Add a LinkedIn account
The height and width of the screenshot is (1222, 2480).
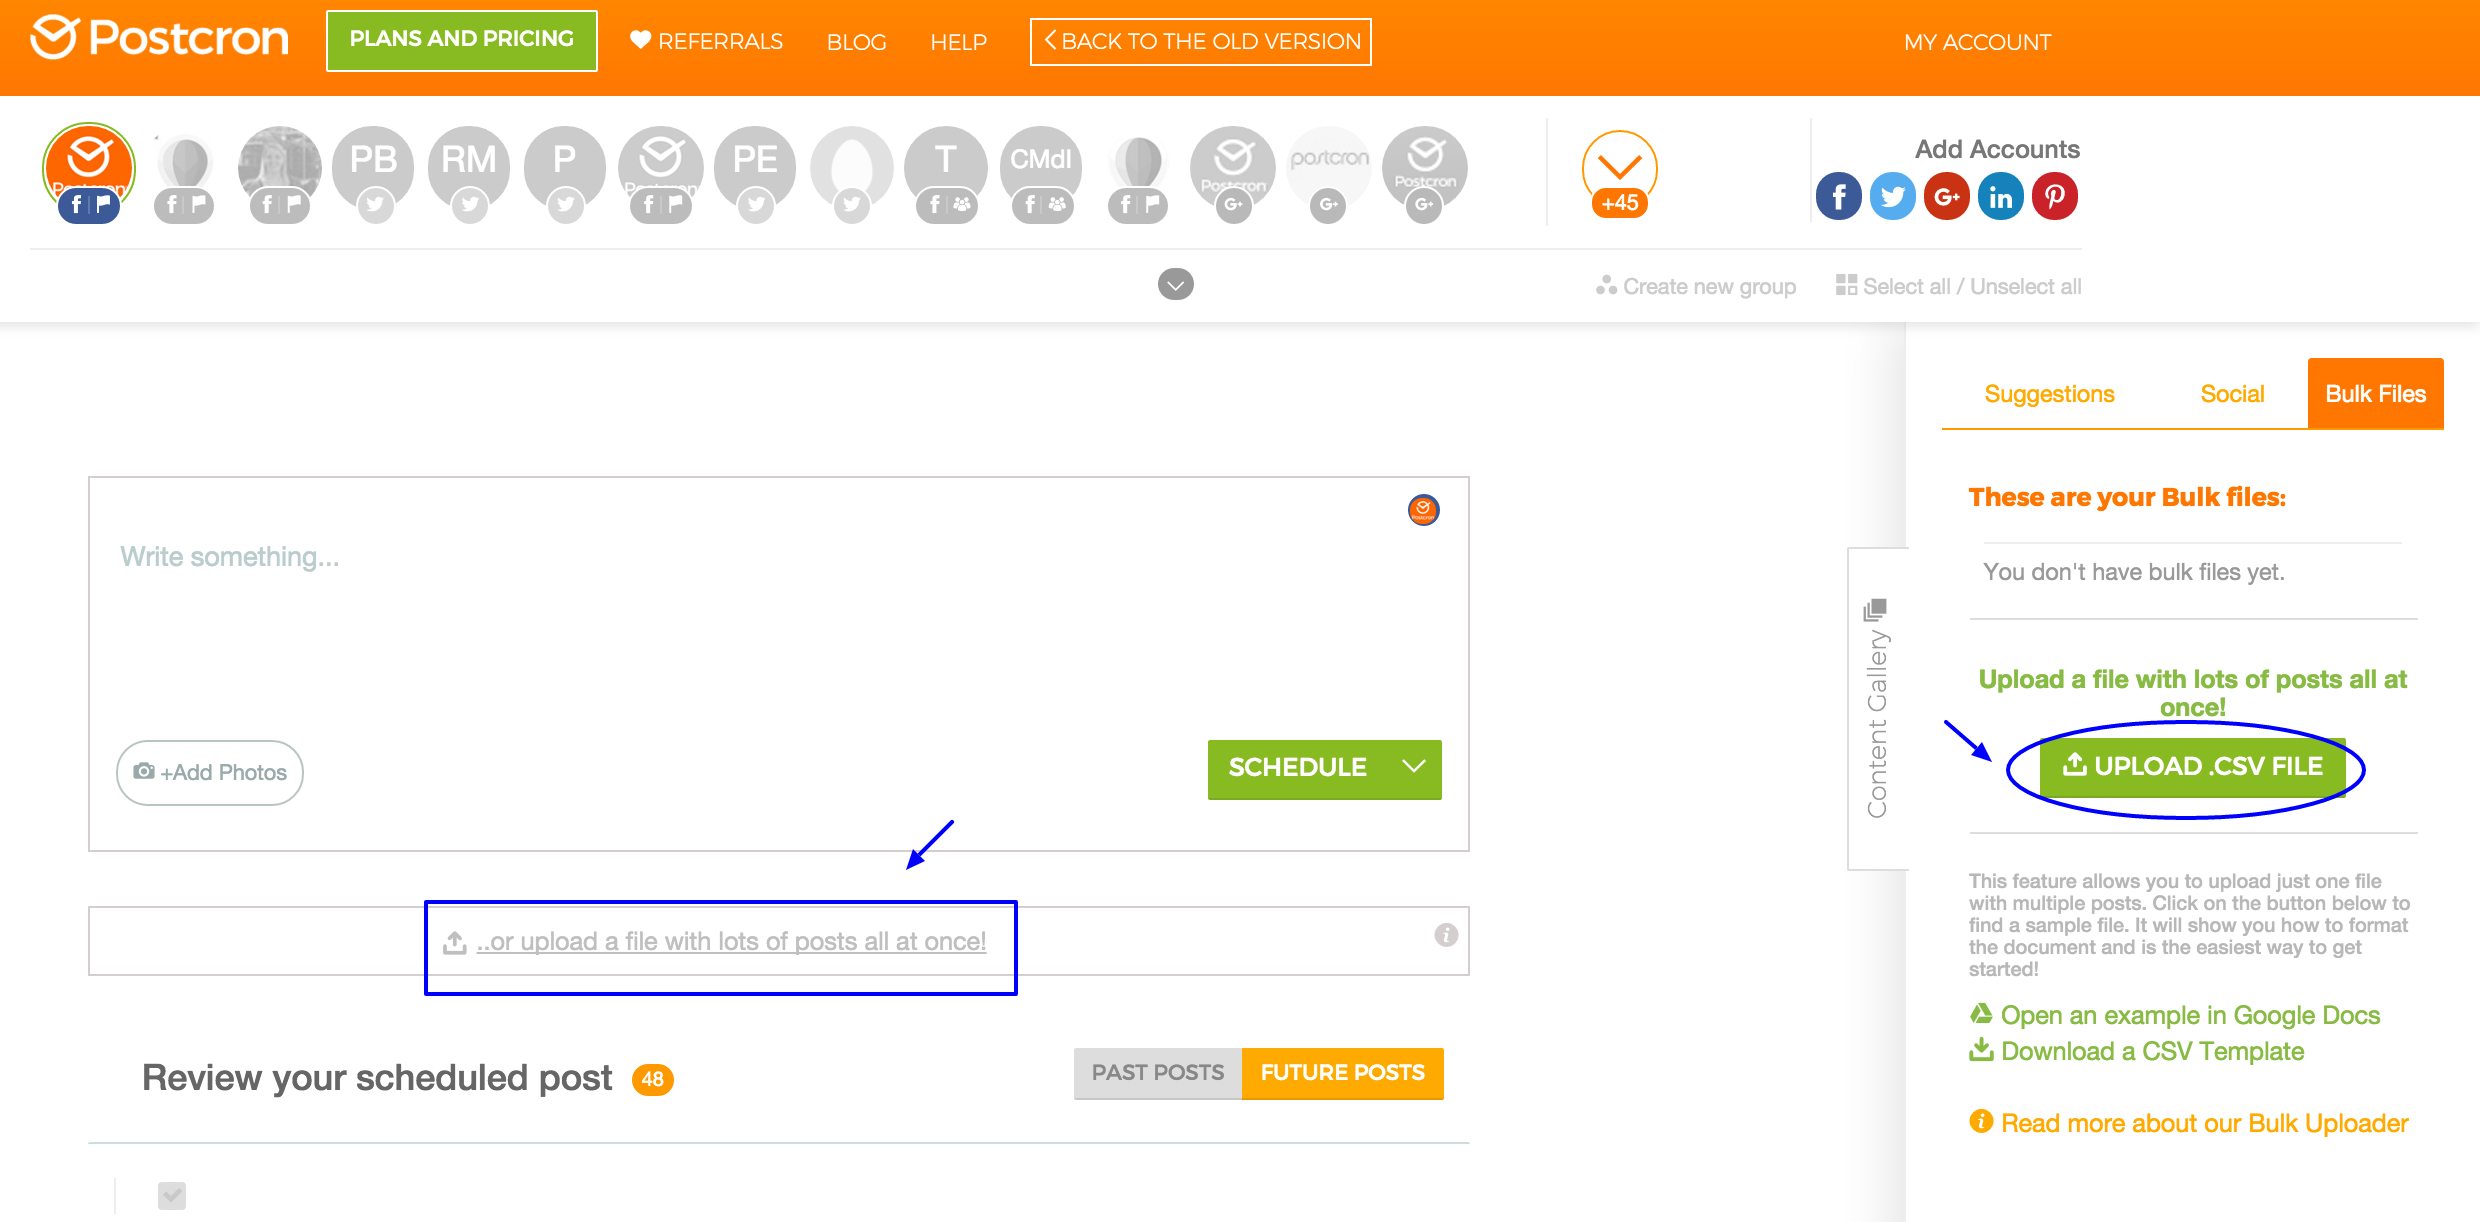[x=2000, y=196]
